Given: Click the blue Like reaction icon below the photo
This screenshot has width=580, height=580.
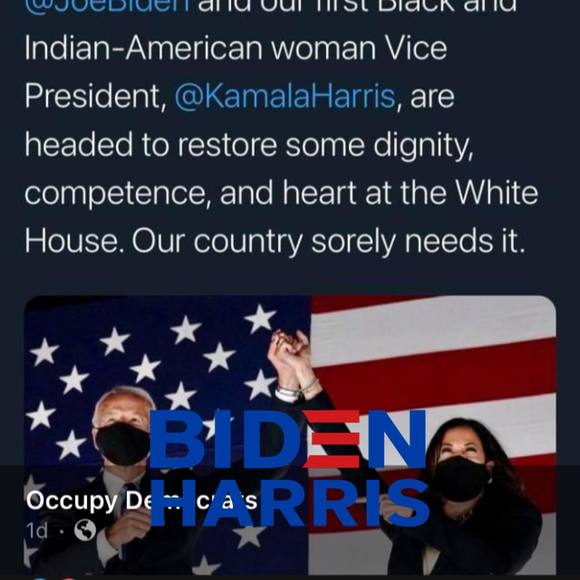Looking at the screenshot, I should tap(41, 578).
